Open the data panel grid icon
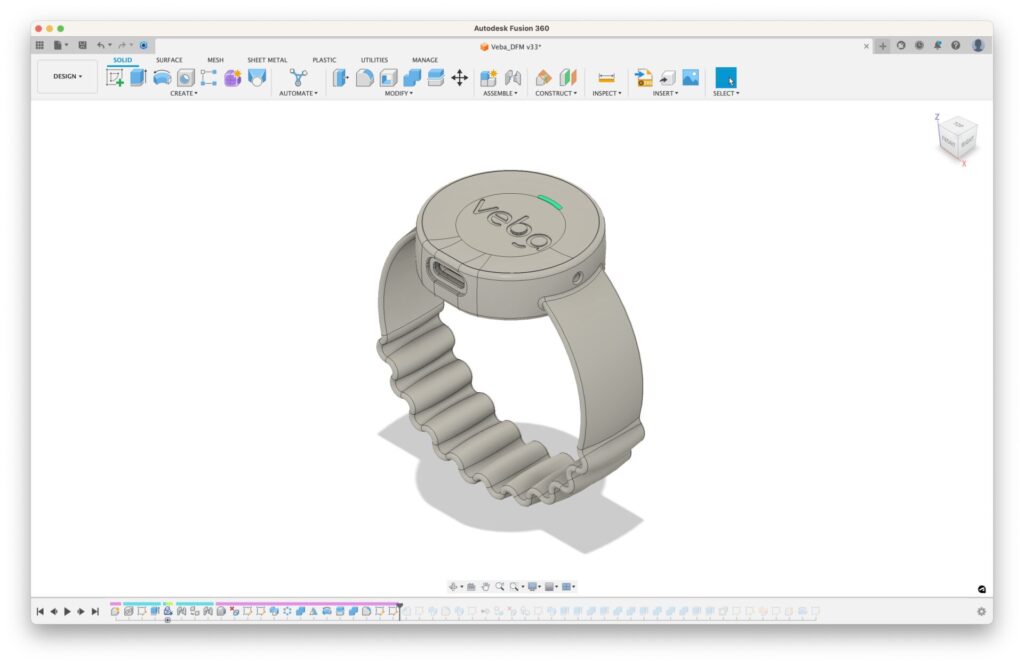This screenshot has height=665, width=1024. coord(40,45)
